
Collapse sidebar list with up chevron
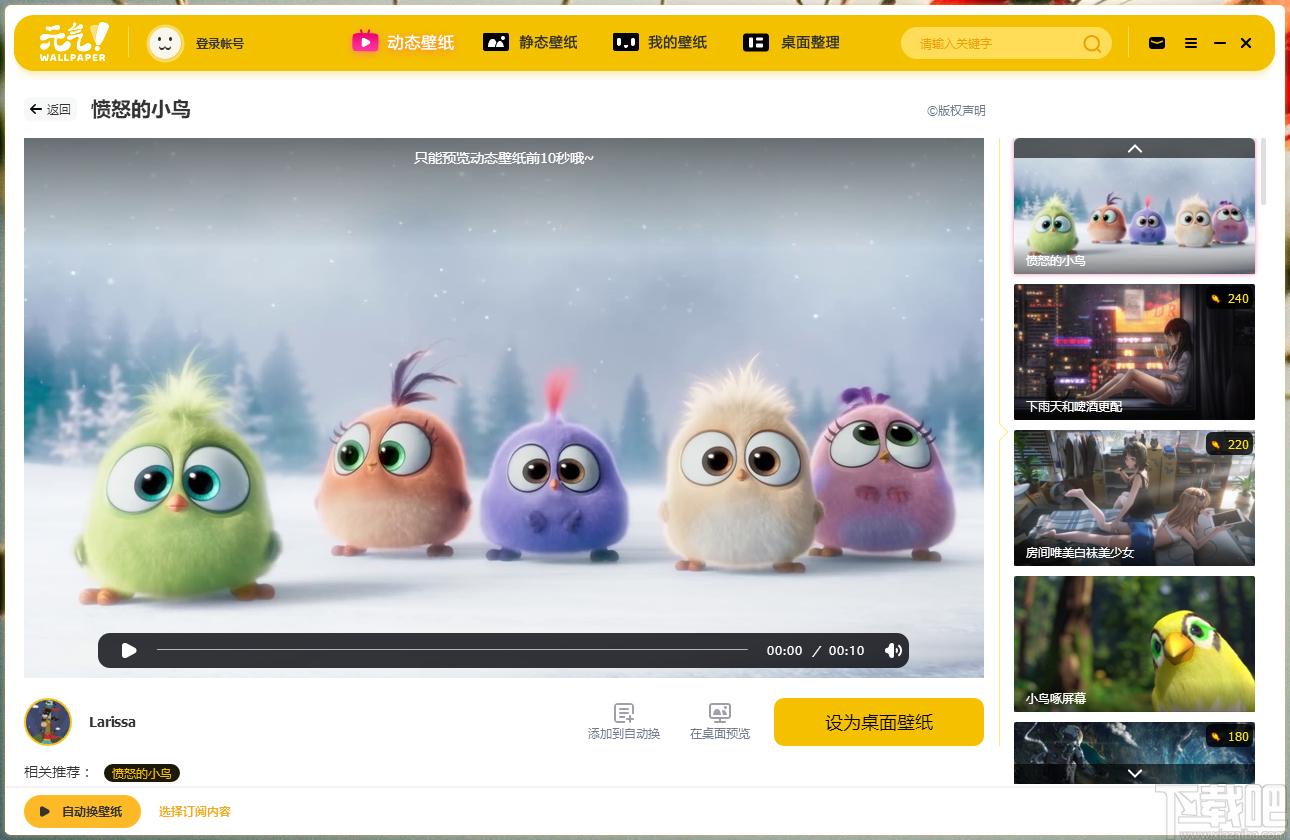pyautogui.click(x=1134, y=148)
